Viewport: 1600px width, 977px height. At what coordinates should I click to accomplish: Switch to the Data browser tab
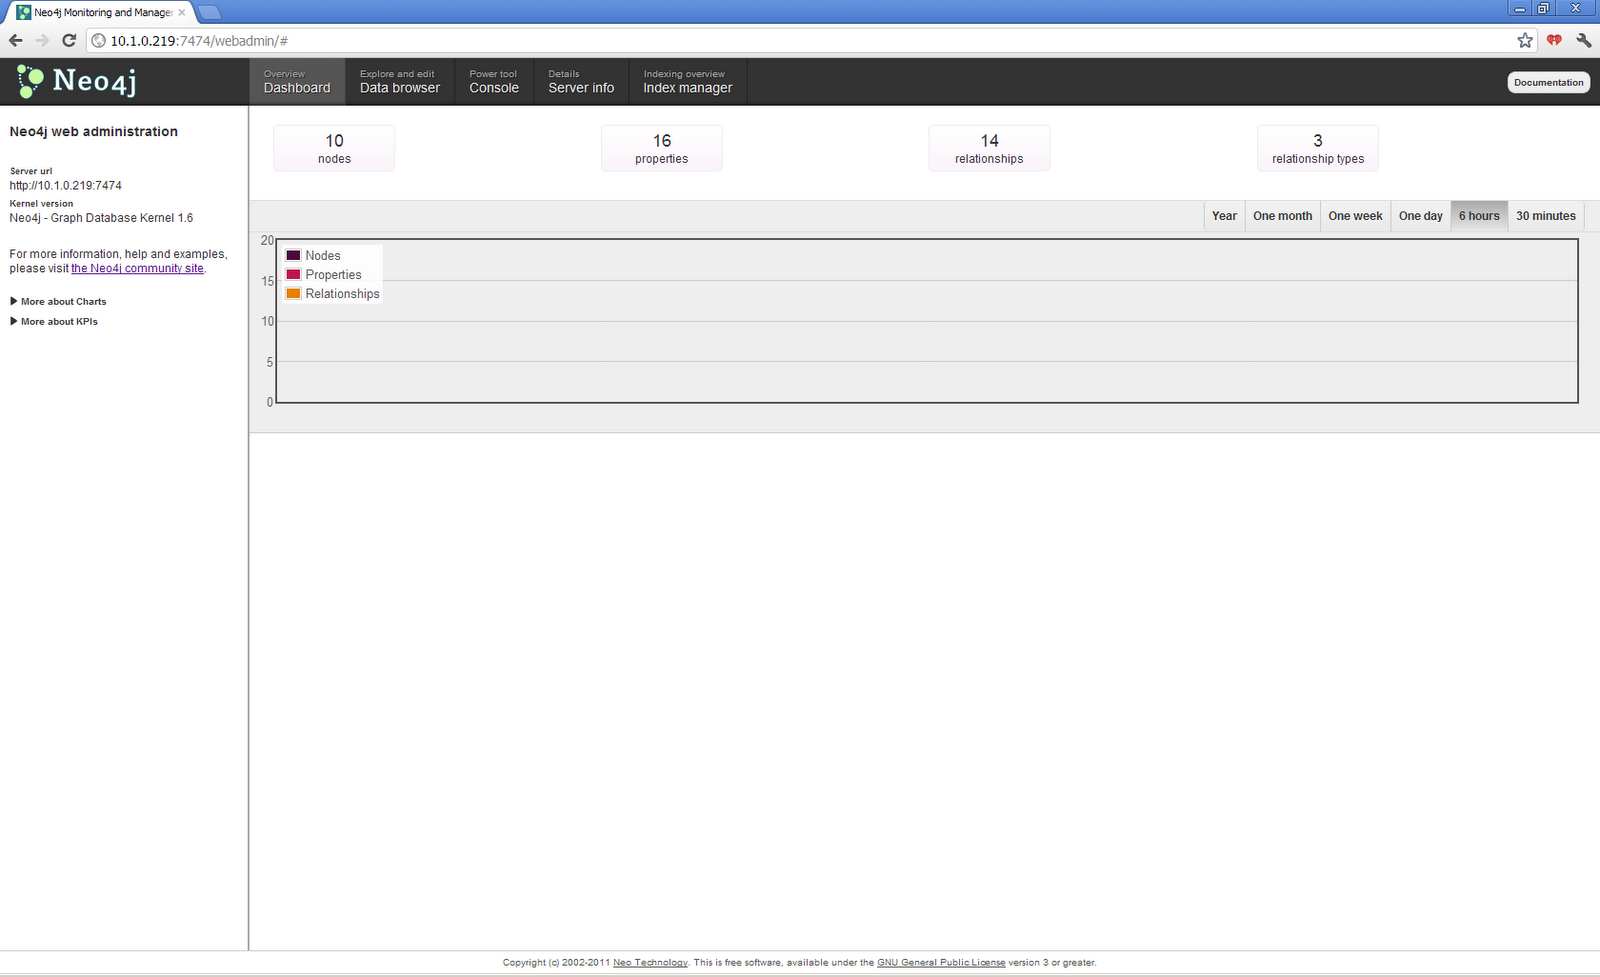[x=400, y=81]
